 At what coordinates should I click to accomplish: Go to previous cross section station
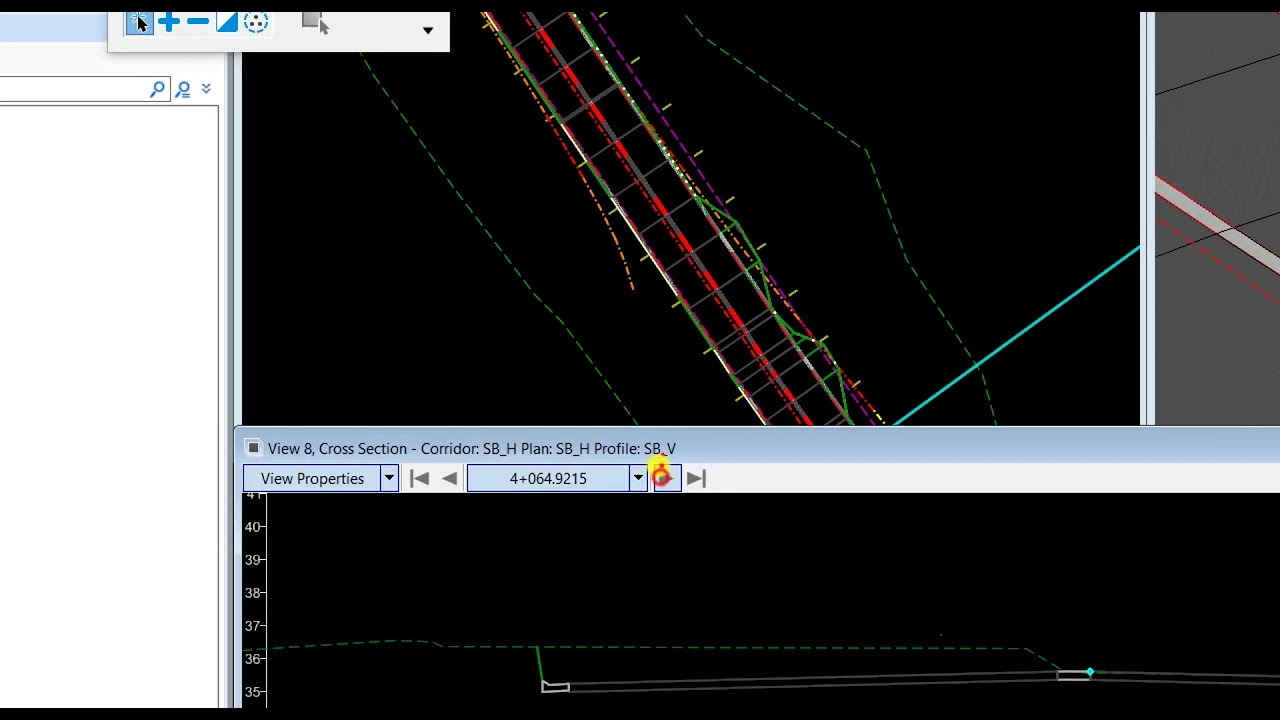click(449, 479)
